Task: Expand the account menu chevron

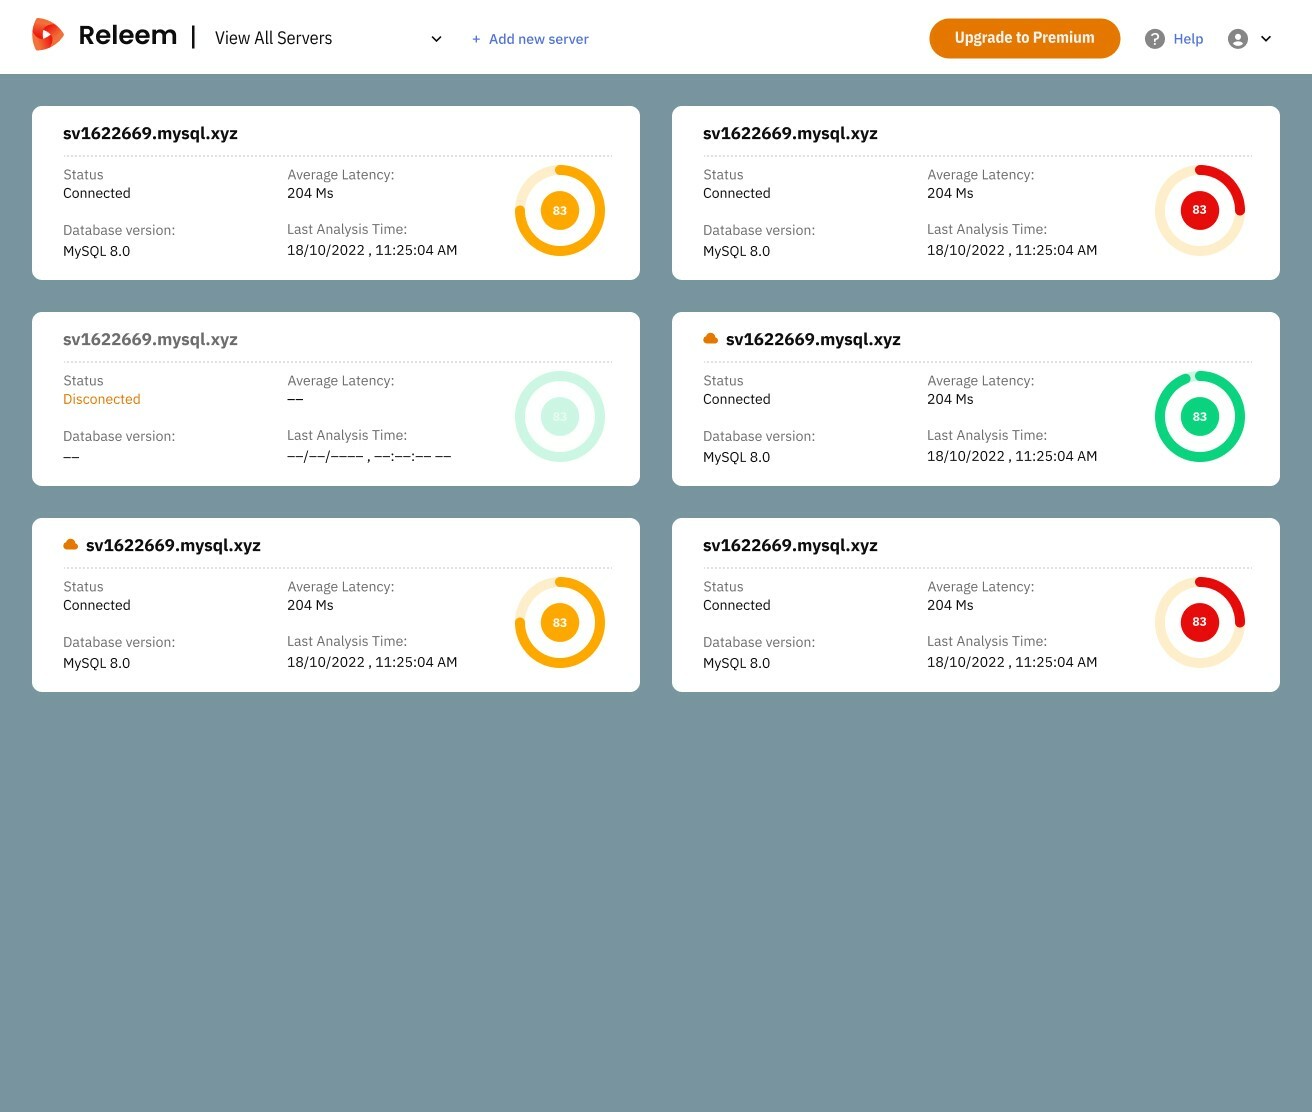Action: (1266, 39)
